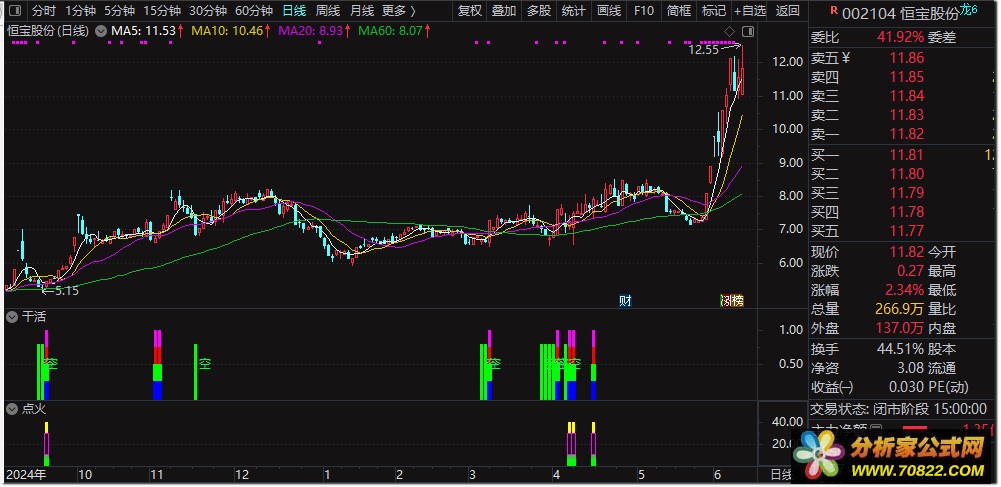Click the 5.15 low price label

66,291
